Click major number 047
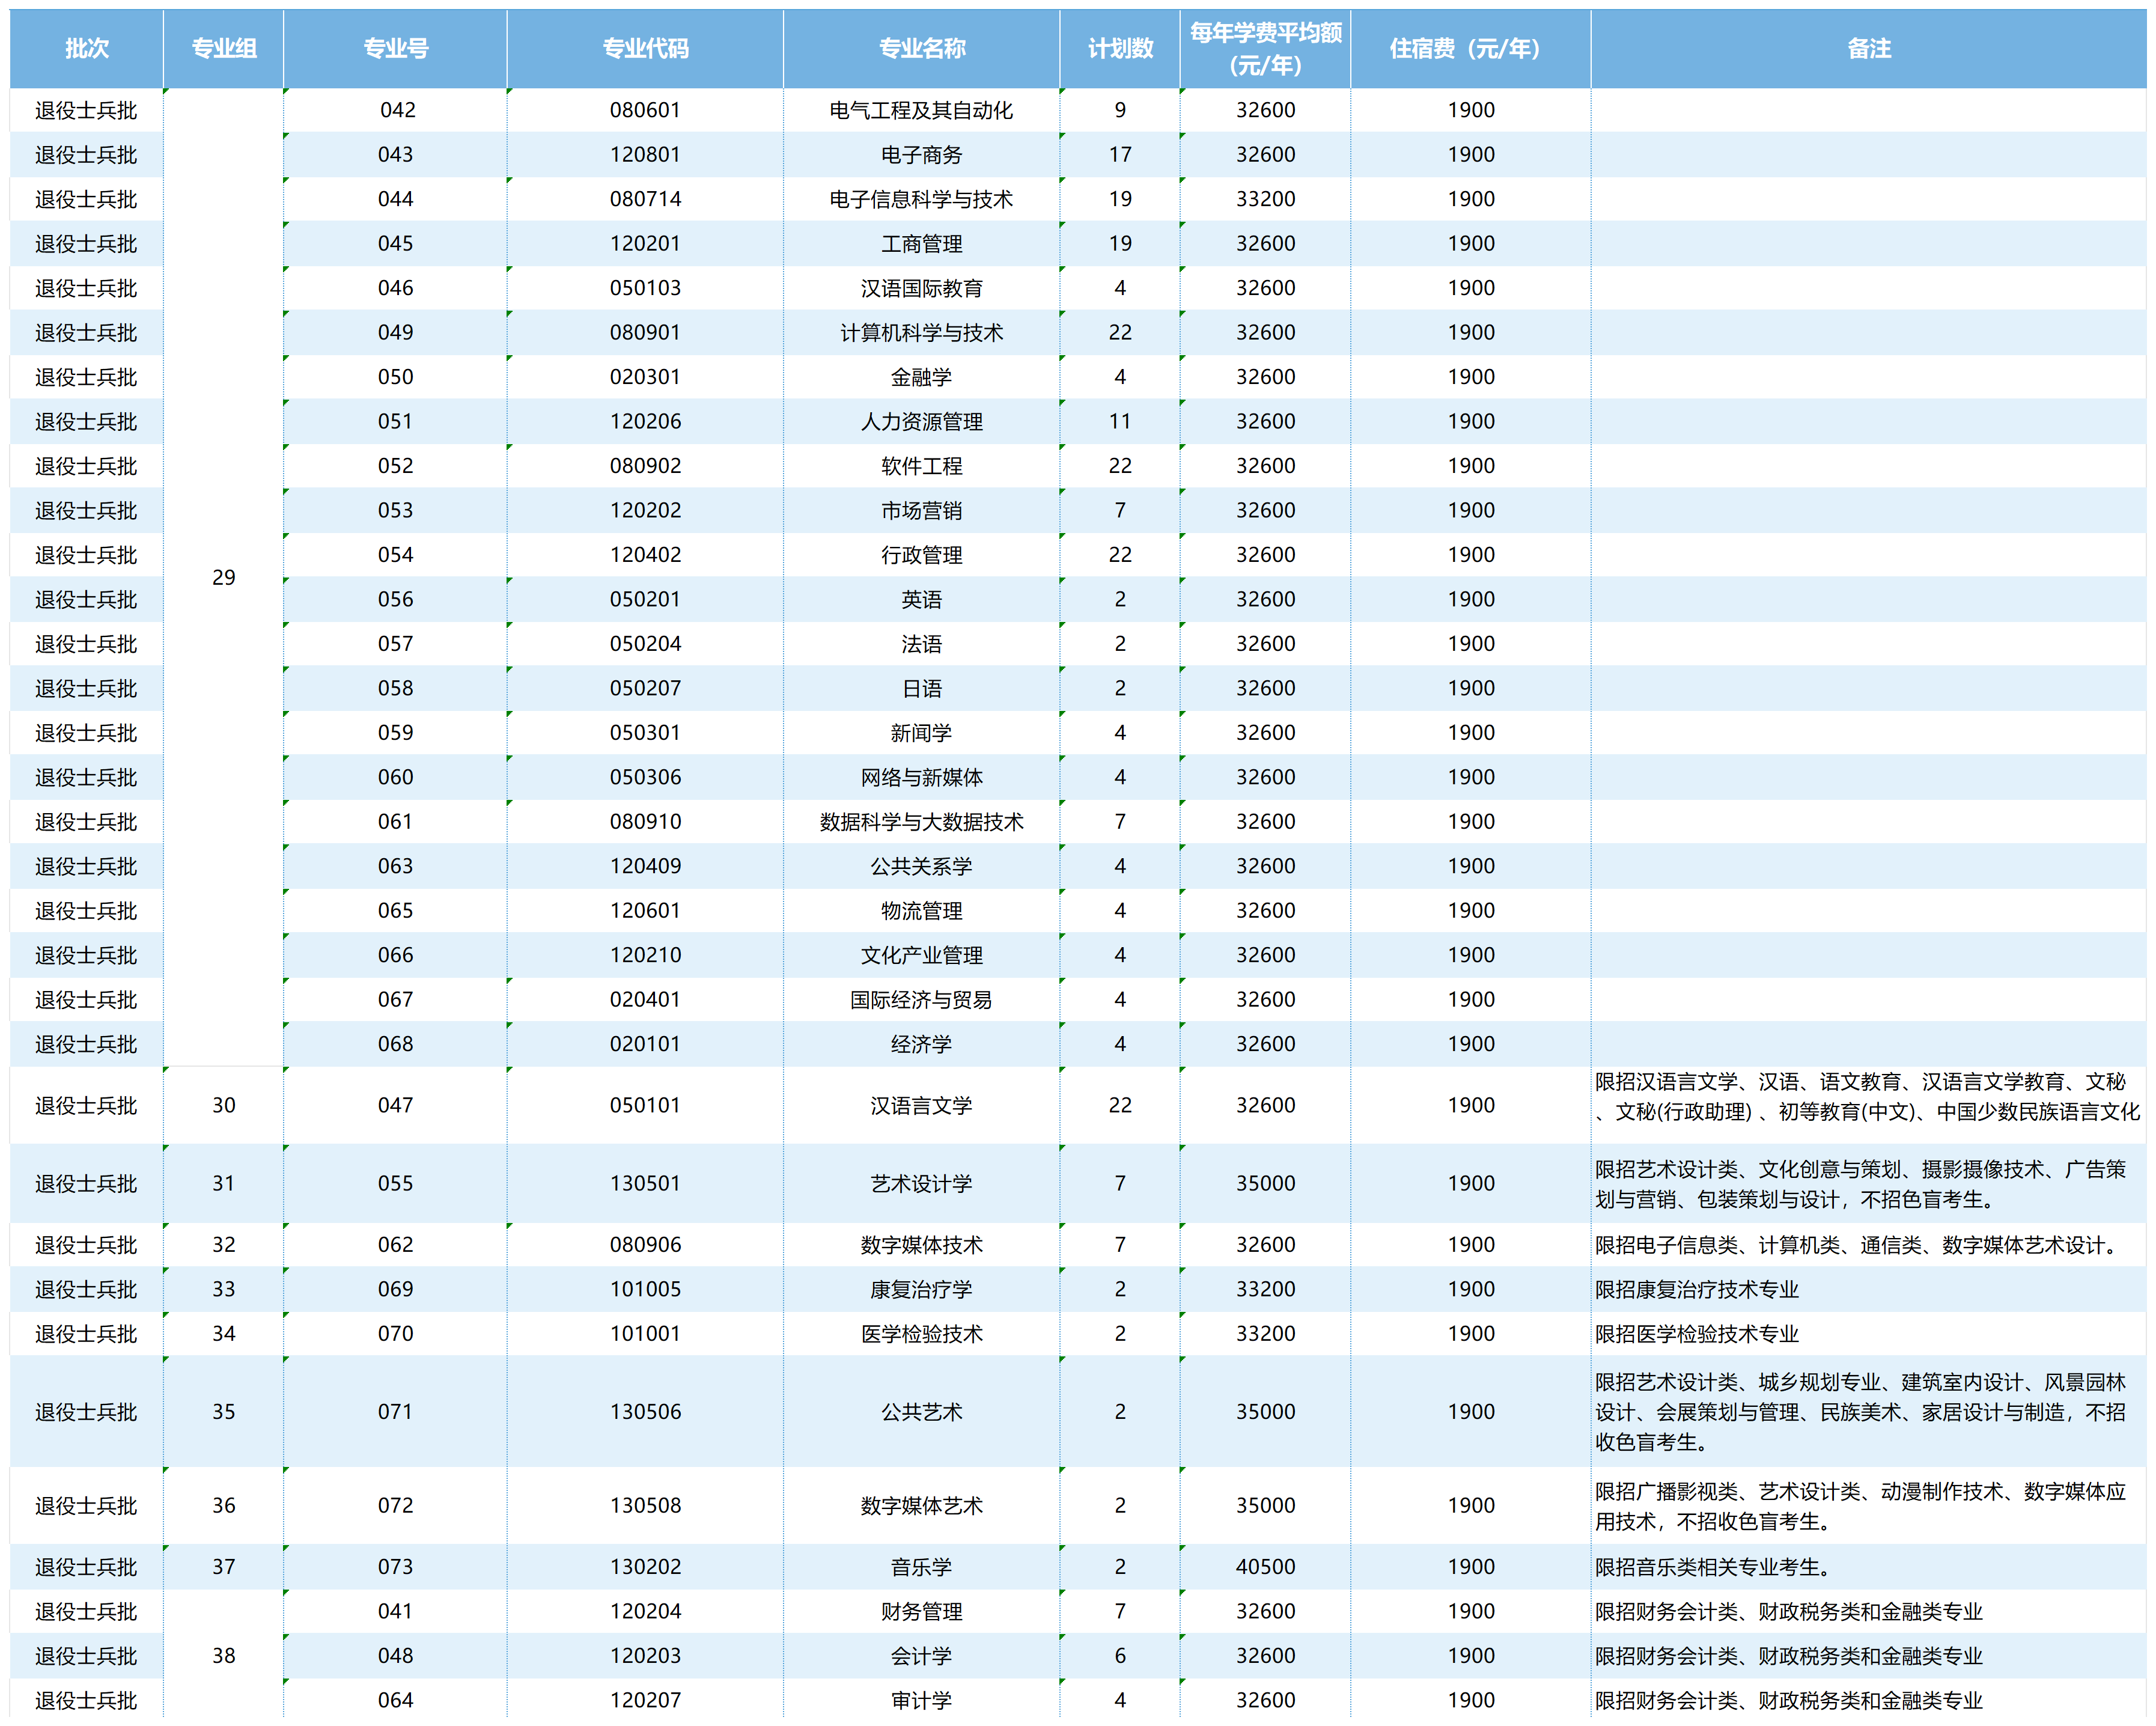Screen dimensions: 2156x1726 [x=396, y=1105]
